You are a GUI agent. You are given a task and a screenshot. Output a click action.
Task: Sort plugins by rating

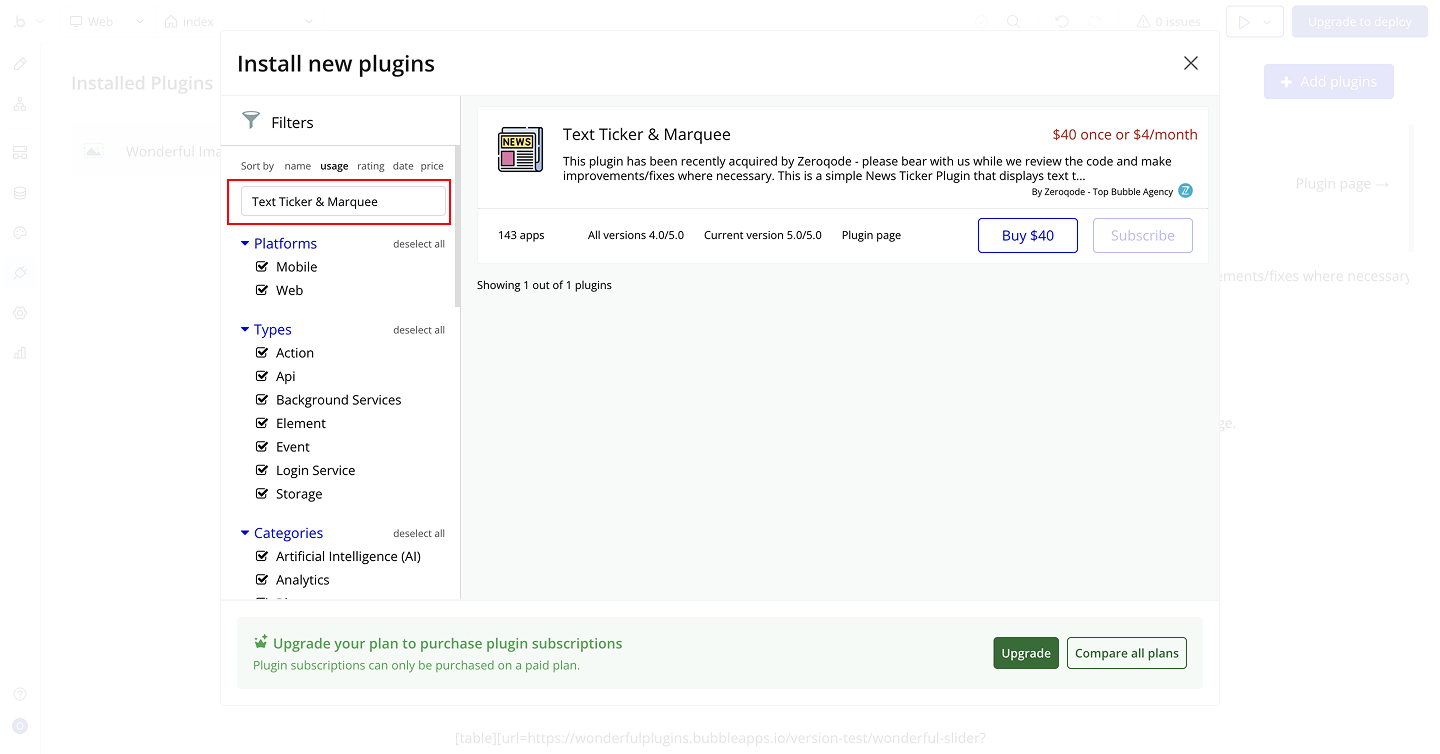pyautogui.click(x=370, y=166)
